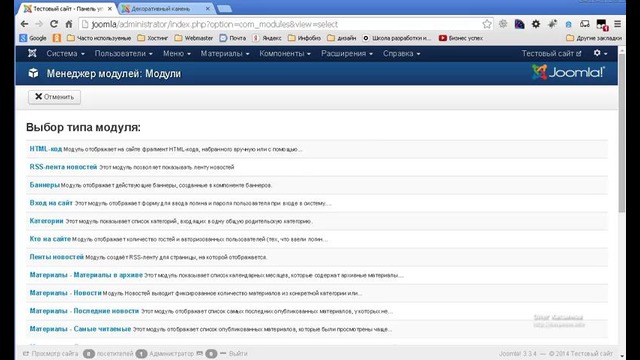The image size is (640, 360).
Task: Click the page vertical scrollbar thumb
Action: tap(622, 133)
